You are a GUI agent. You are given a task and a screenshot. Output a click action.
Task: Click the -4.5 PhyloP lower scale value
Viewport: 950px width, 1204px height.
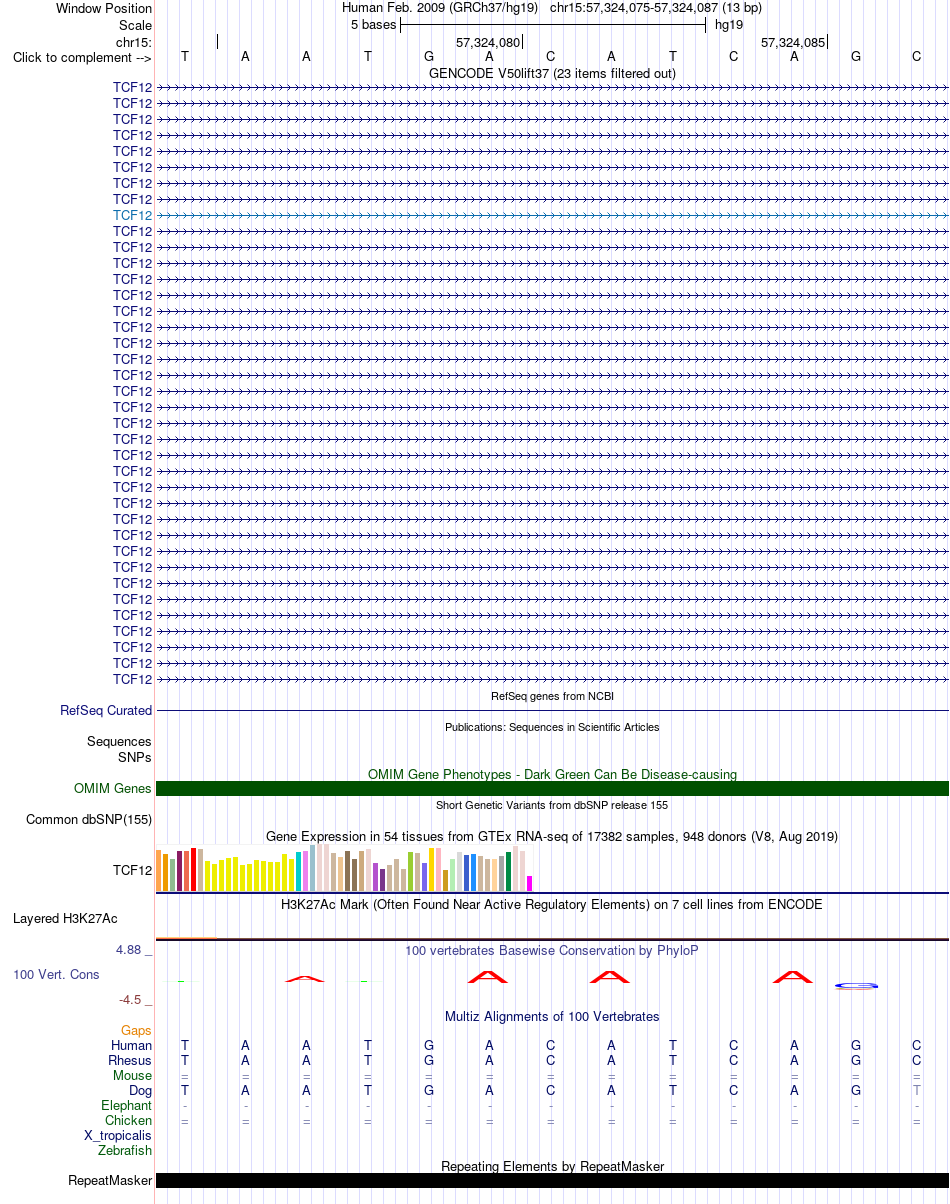[x=132, y=999]
